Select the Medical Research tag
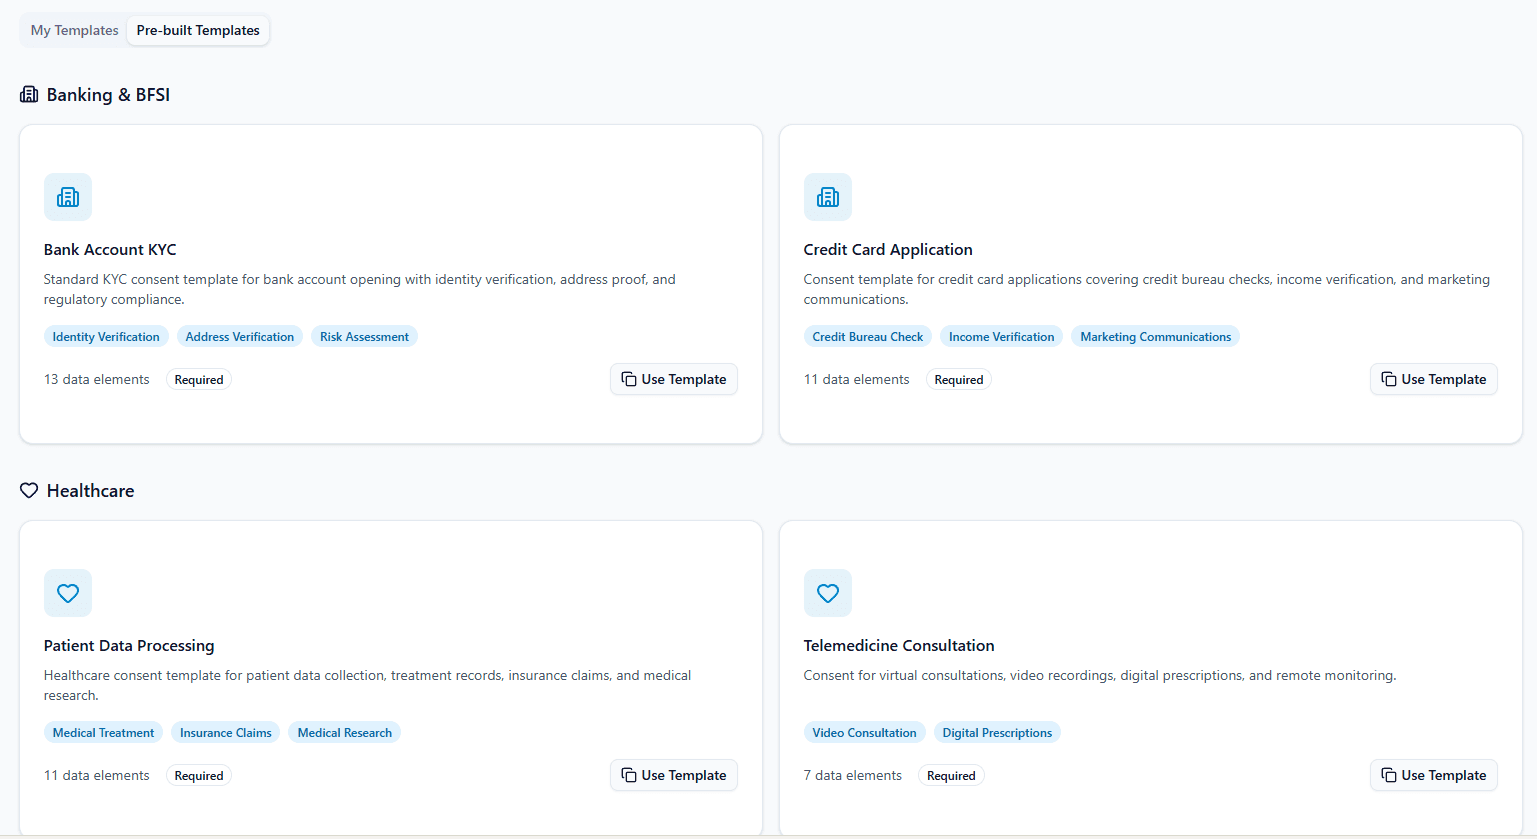The height and width of the screenshot is (839, 1537). tap(344, 732)
